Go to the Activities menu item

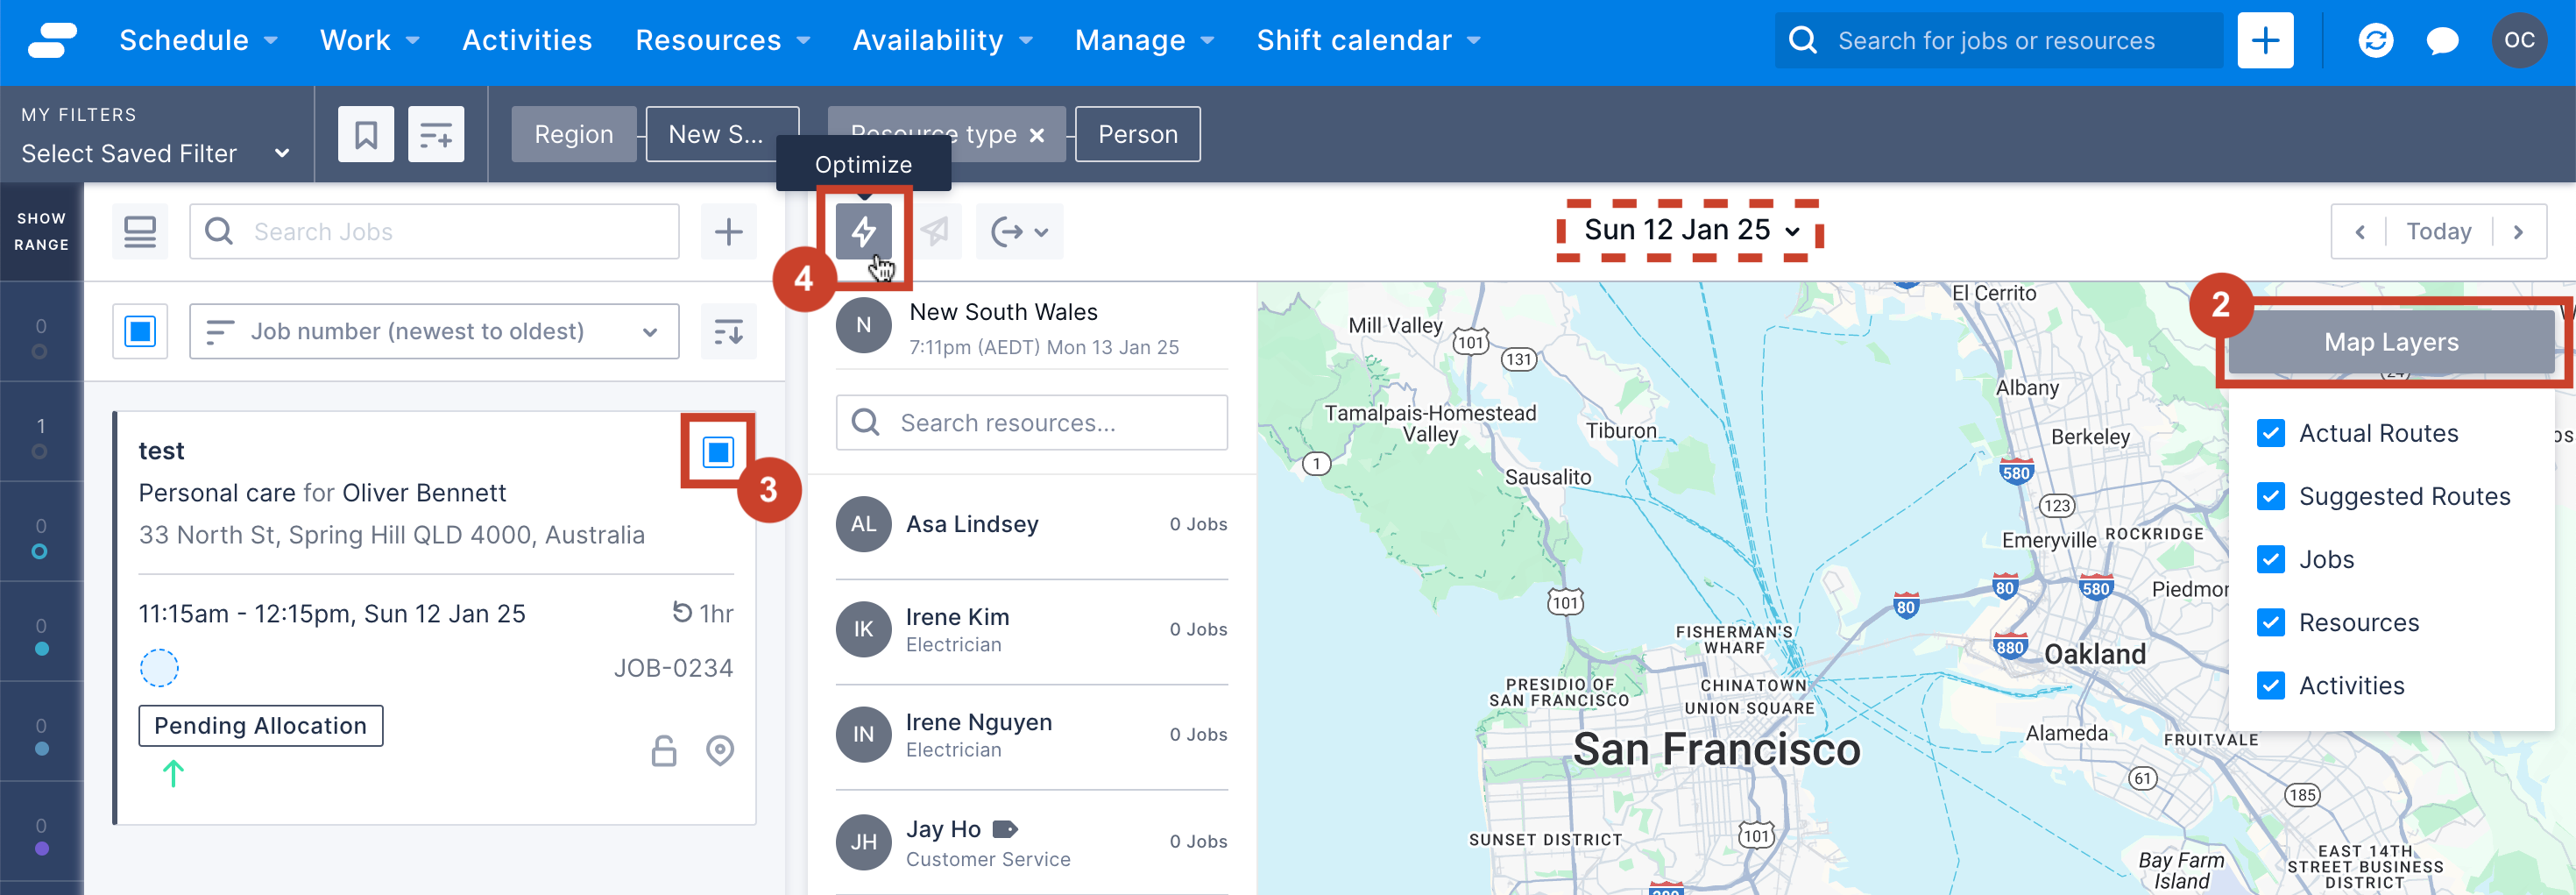[x=527, y=41]
